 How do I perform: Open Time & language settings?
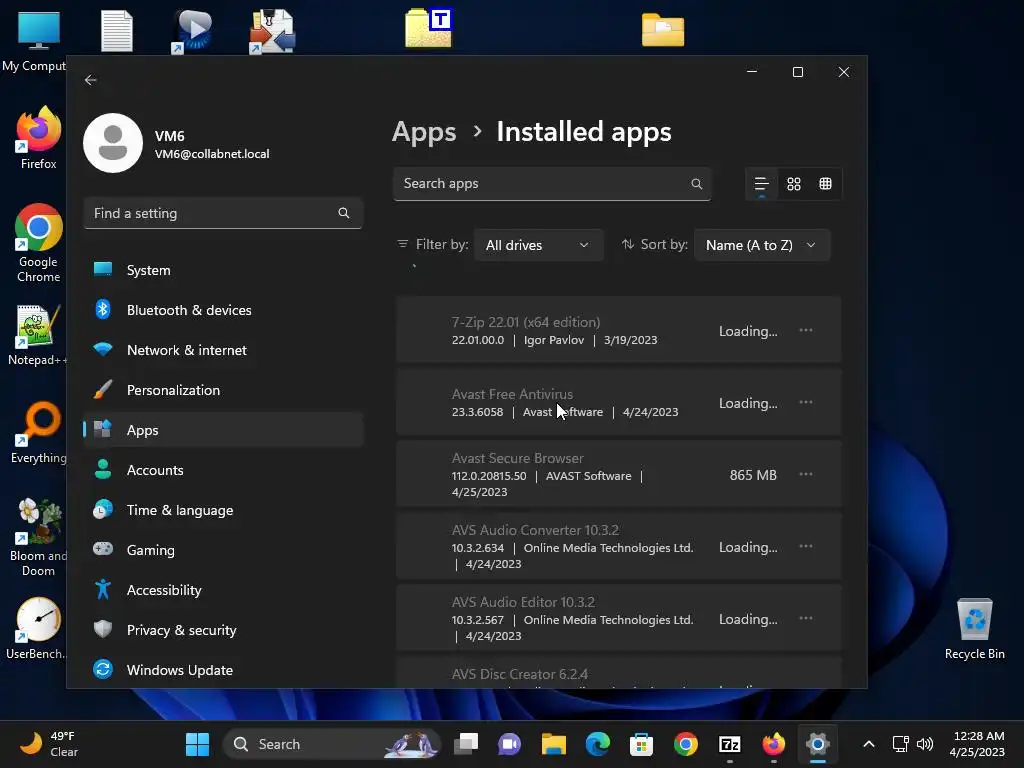[x=223, y=509]
